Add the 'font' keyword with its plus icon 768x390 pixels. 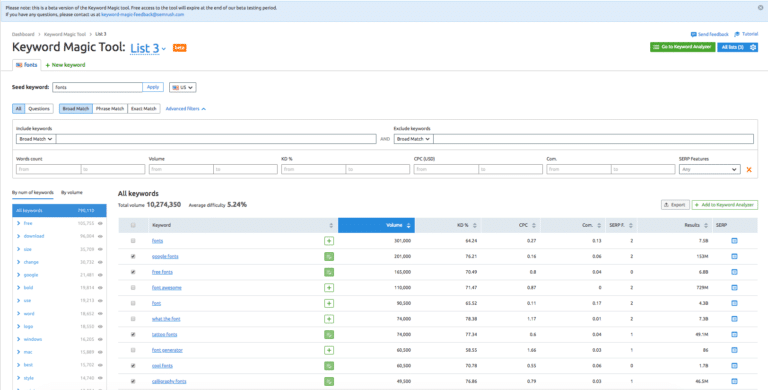[x=329, y=303]
